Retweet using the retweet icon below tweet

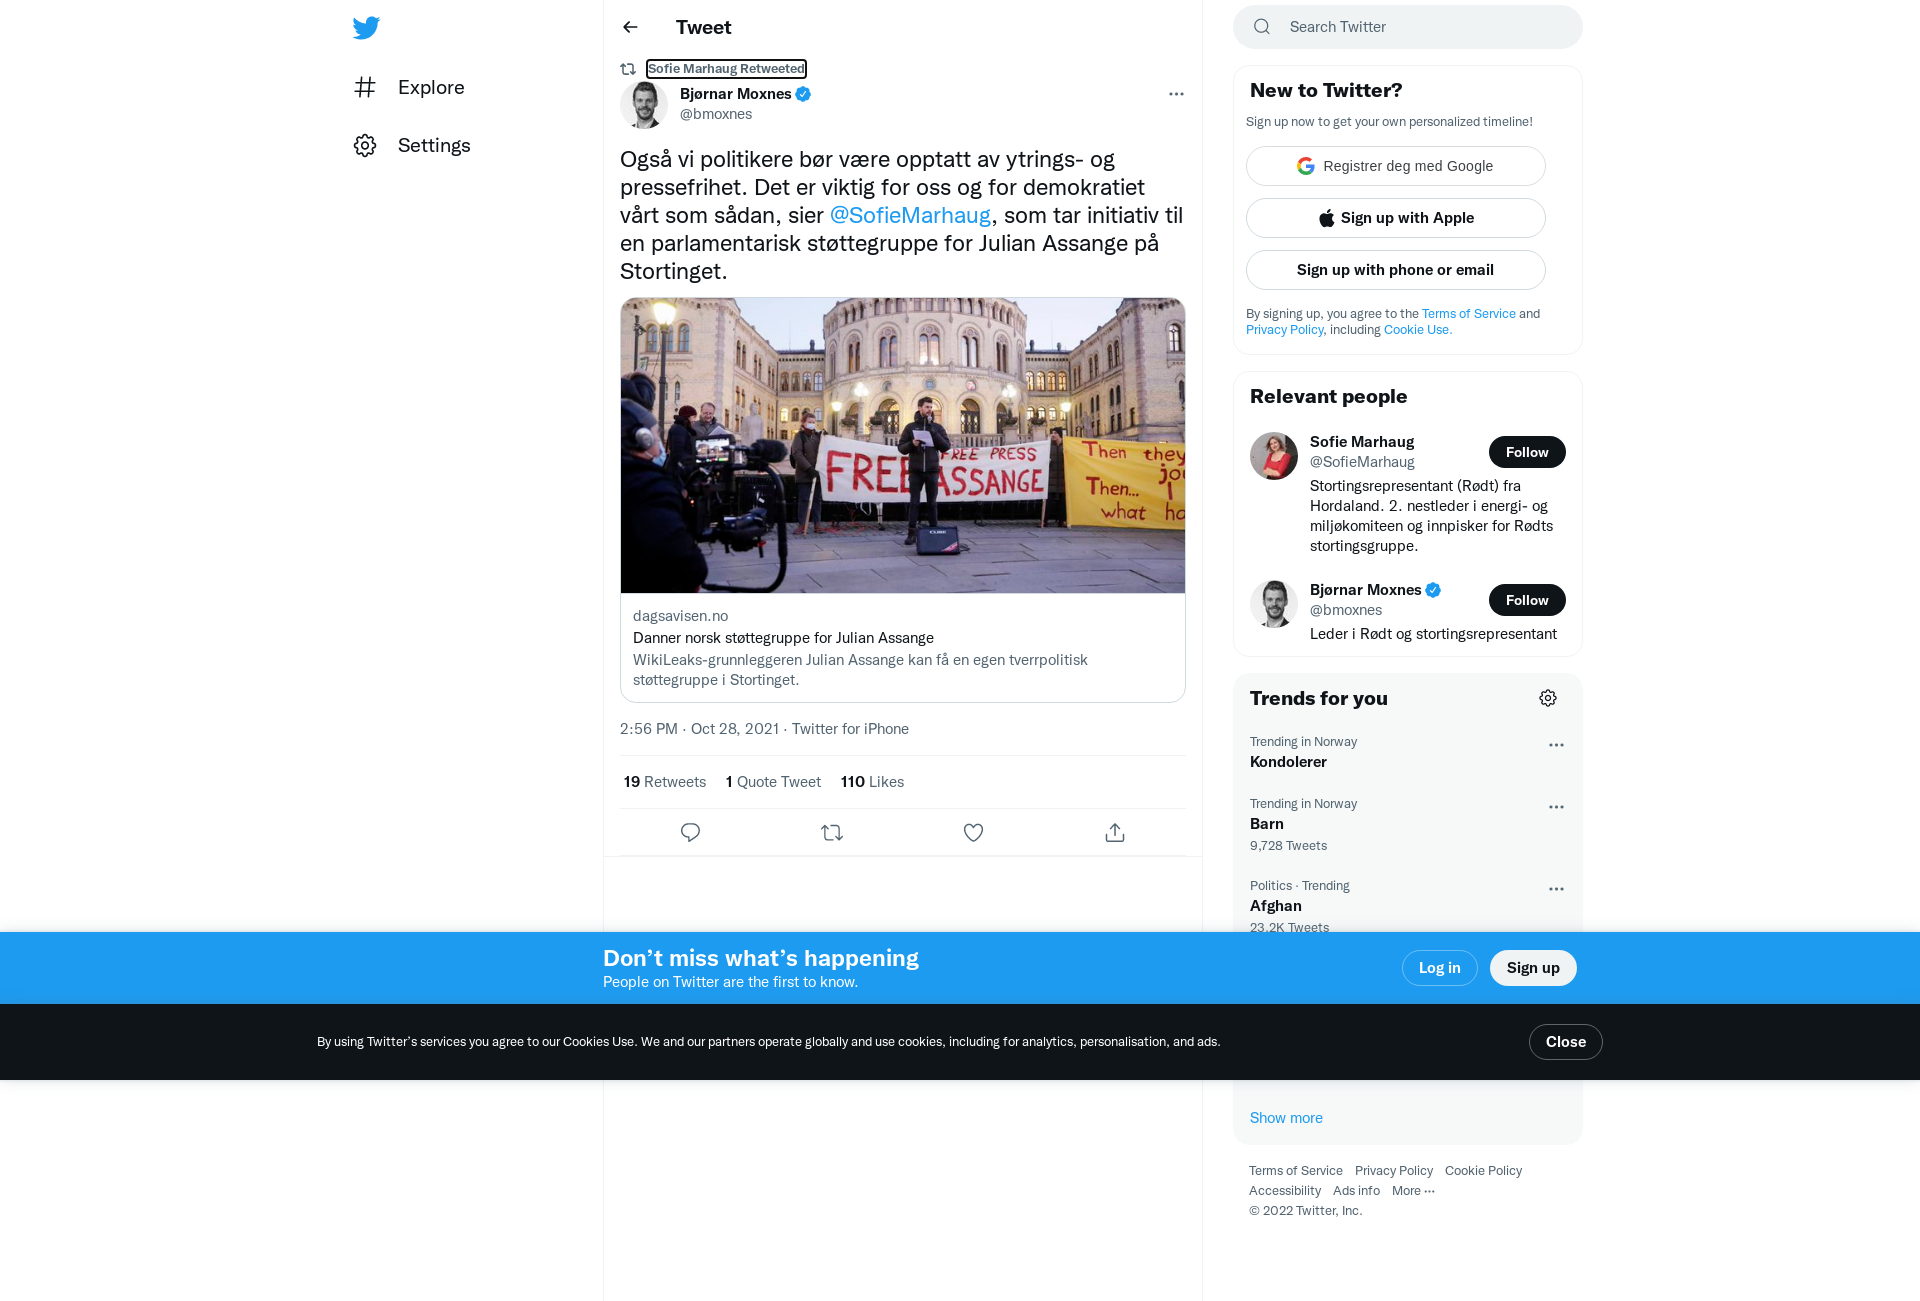[832, 832]
